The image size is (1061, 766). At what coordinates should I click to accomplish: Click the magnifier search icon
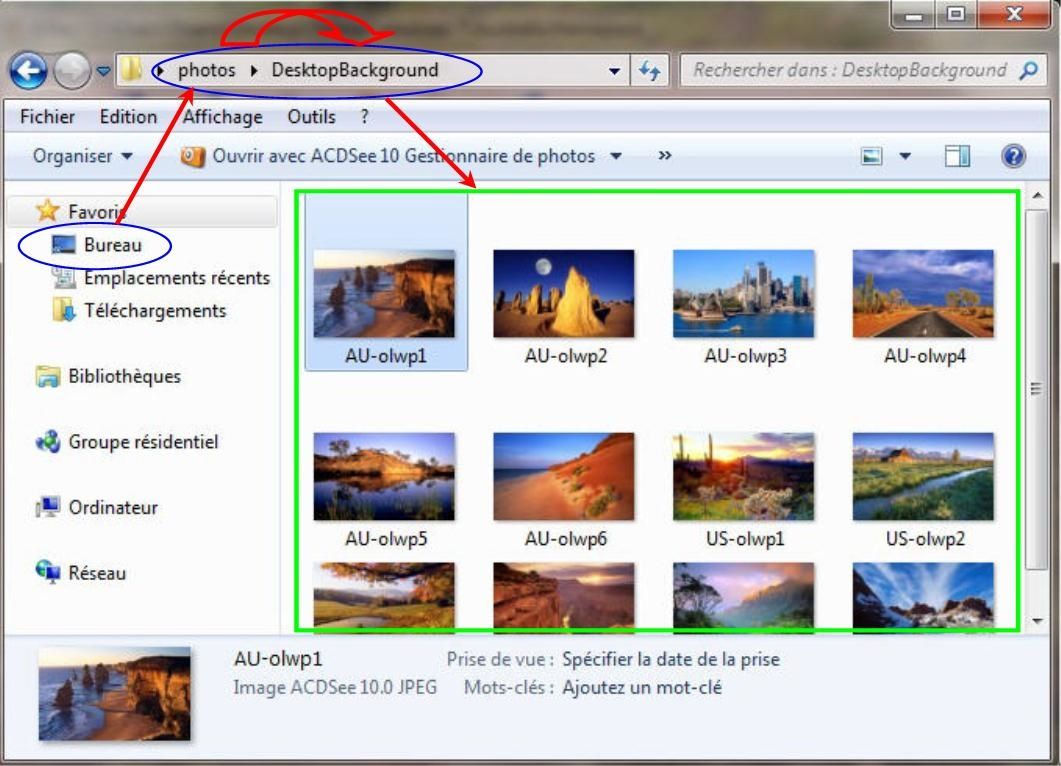pyautogui.click(x=1029, y=70)
